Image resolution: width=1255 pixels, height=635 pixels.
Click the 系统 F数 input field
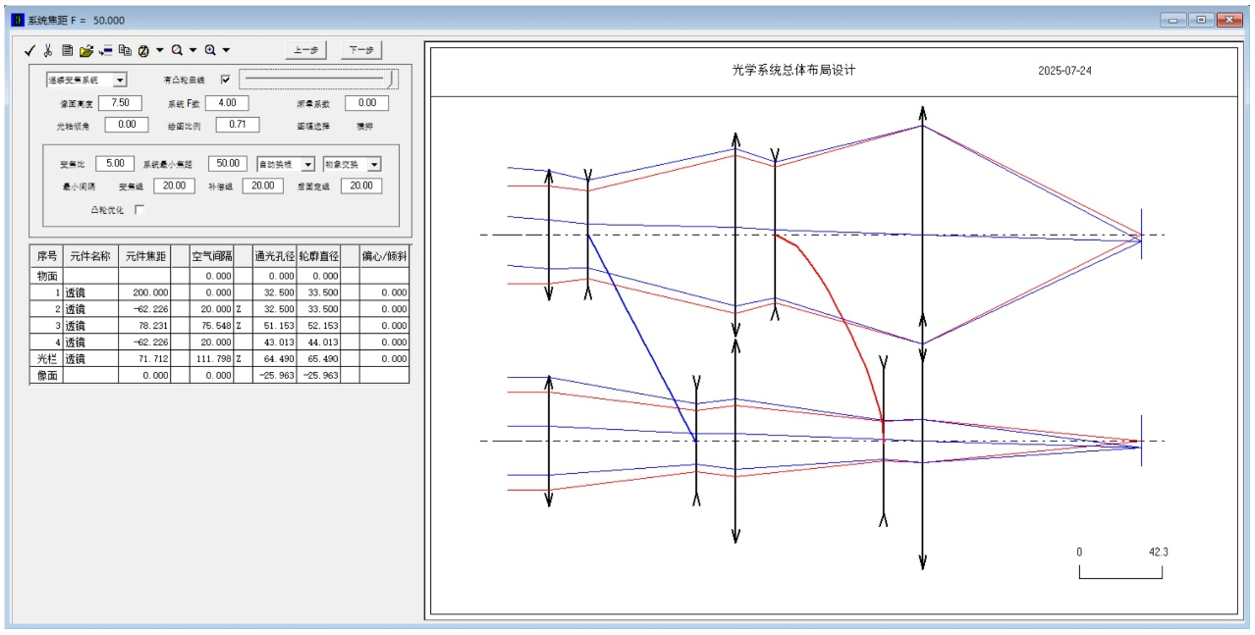tap(226, 103)
